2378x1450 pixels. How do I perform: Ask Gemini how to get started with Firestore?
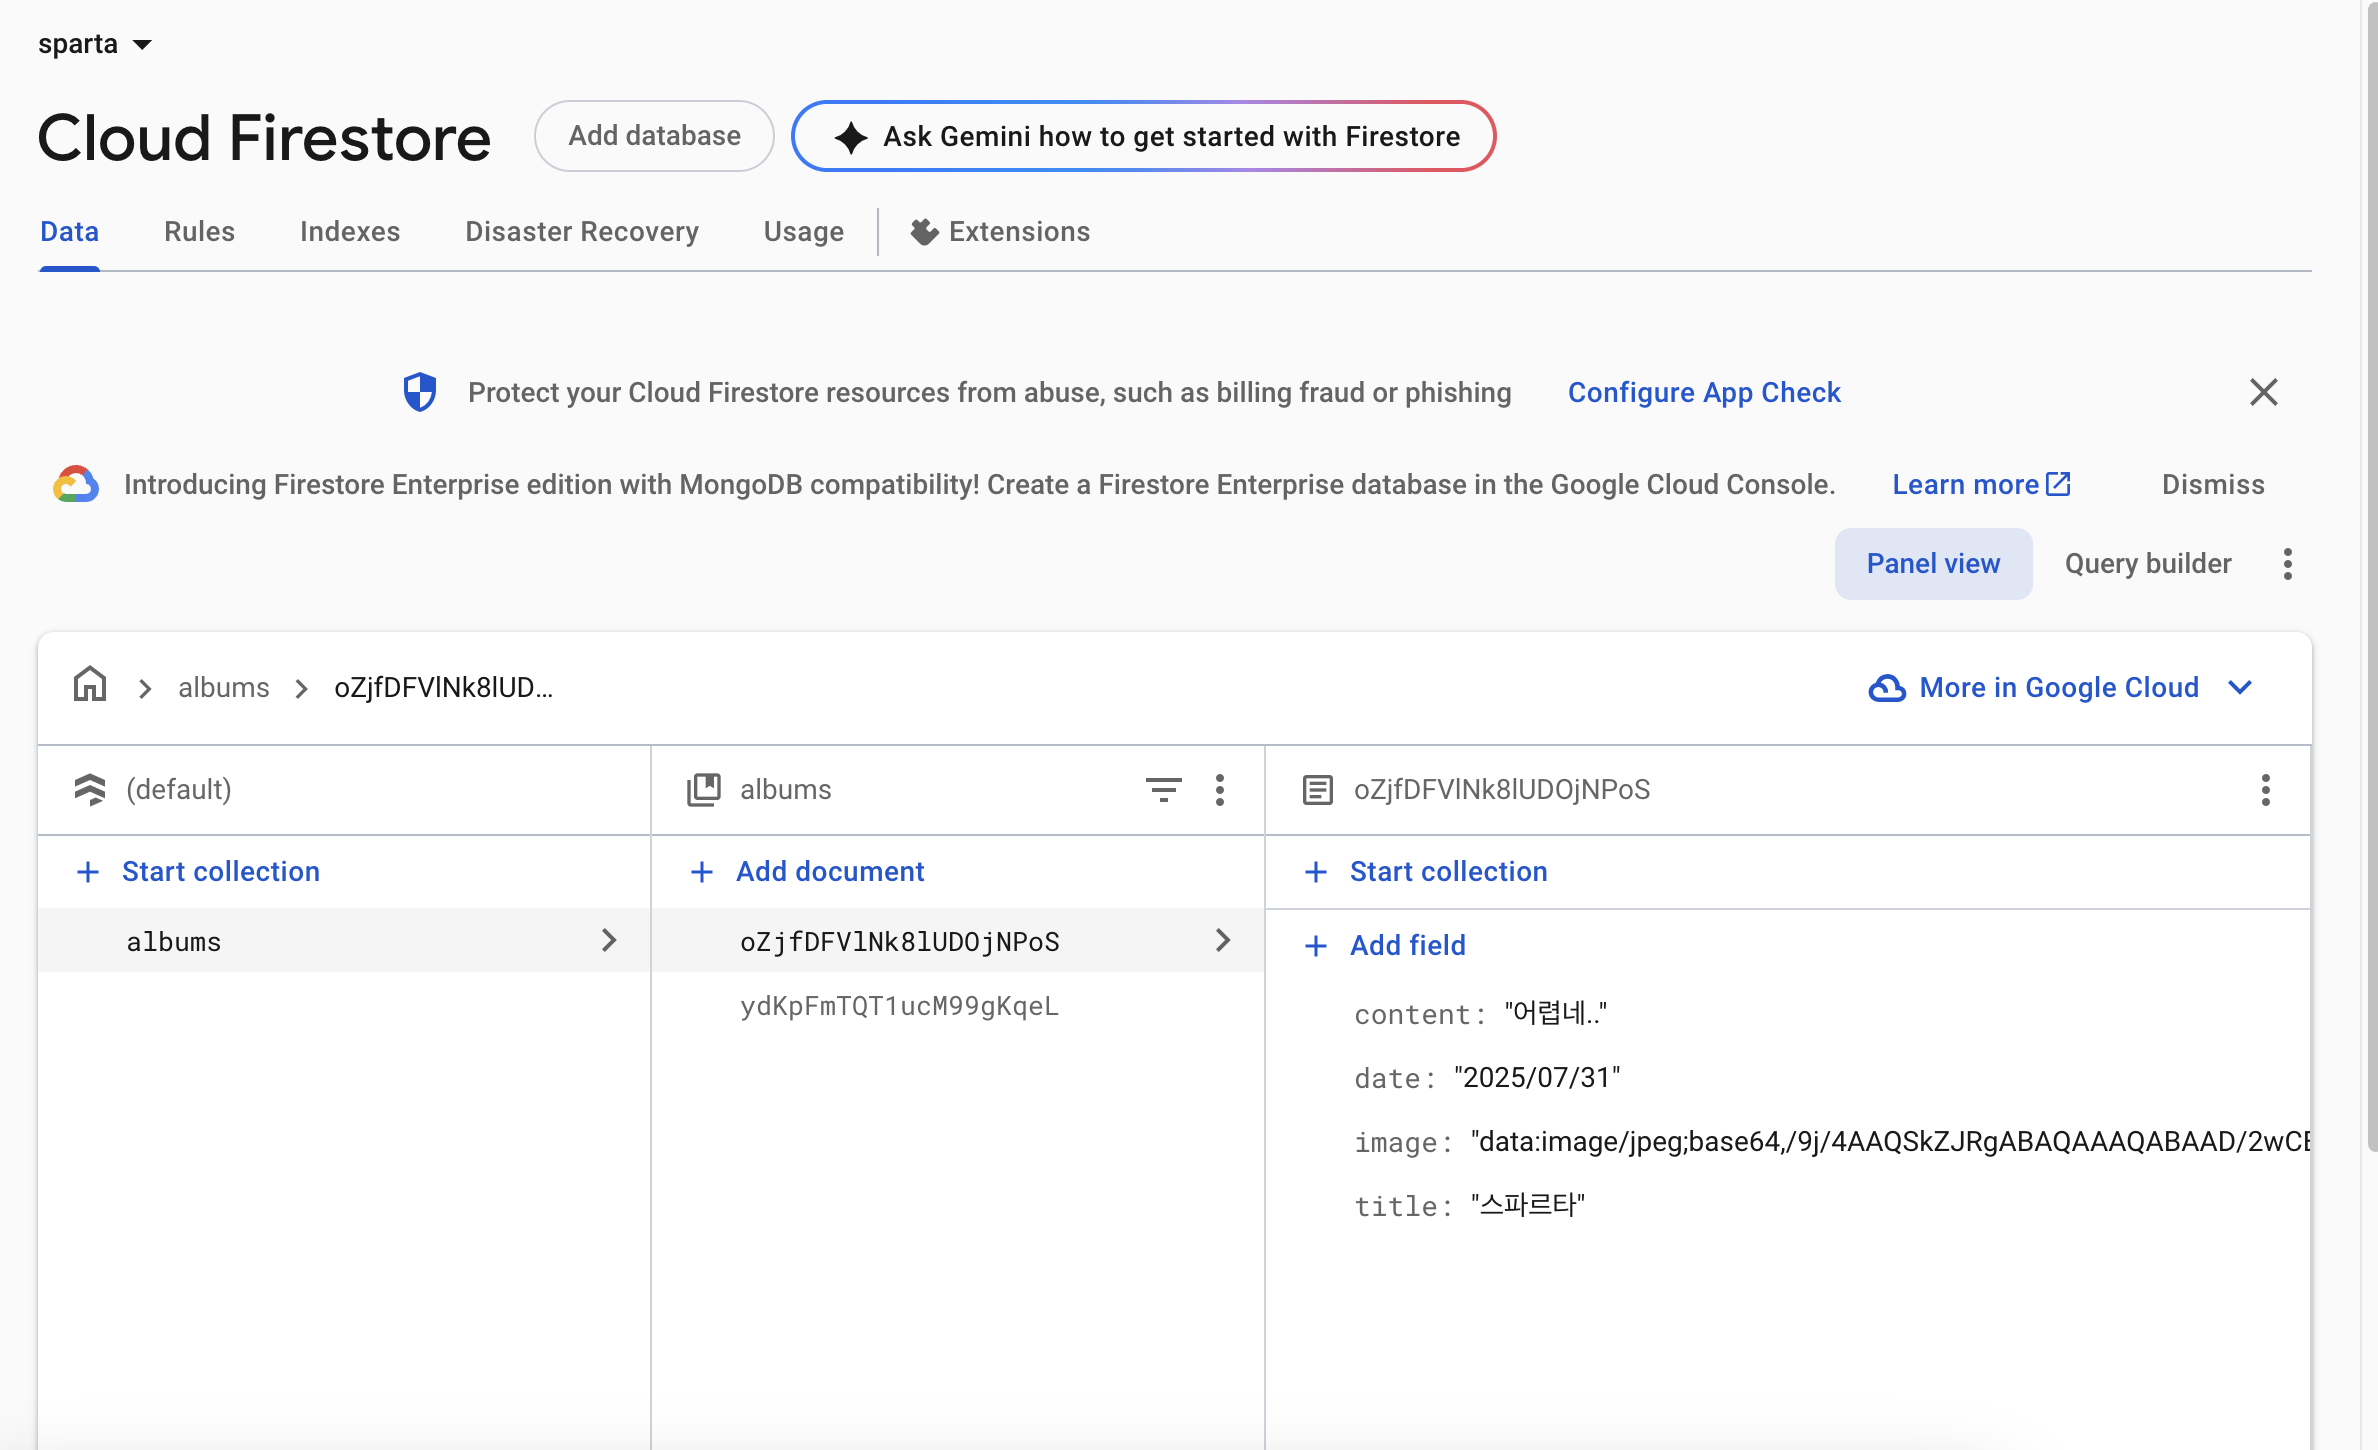1143,136
